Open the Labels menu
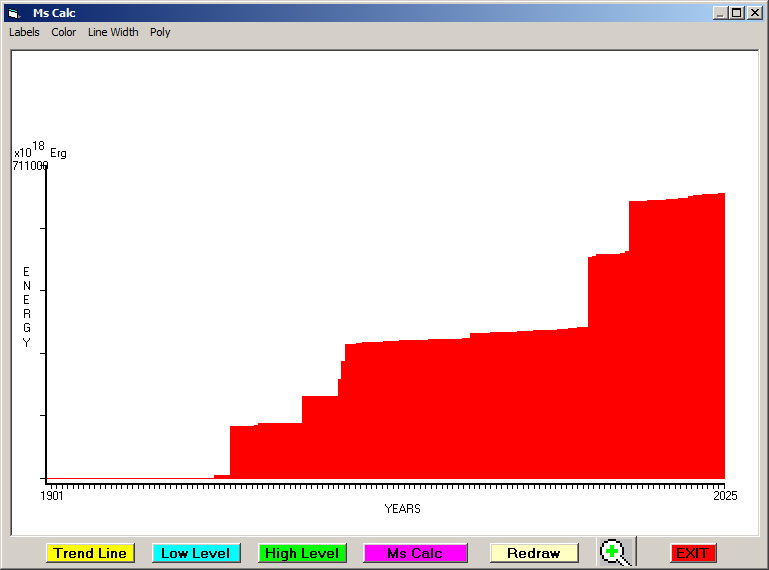Screen dimensions: 769x570 [x=24, y=32]
